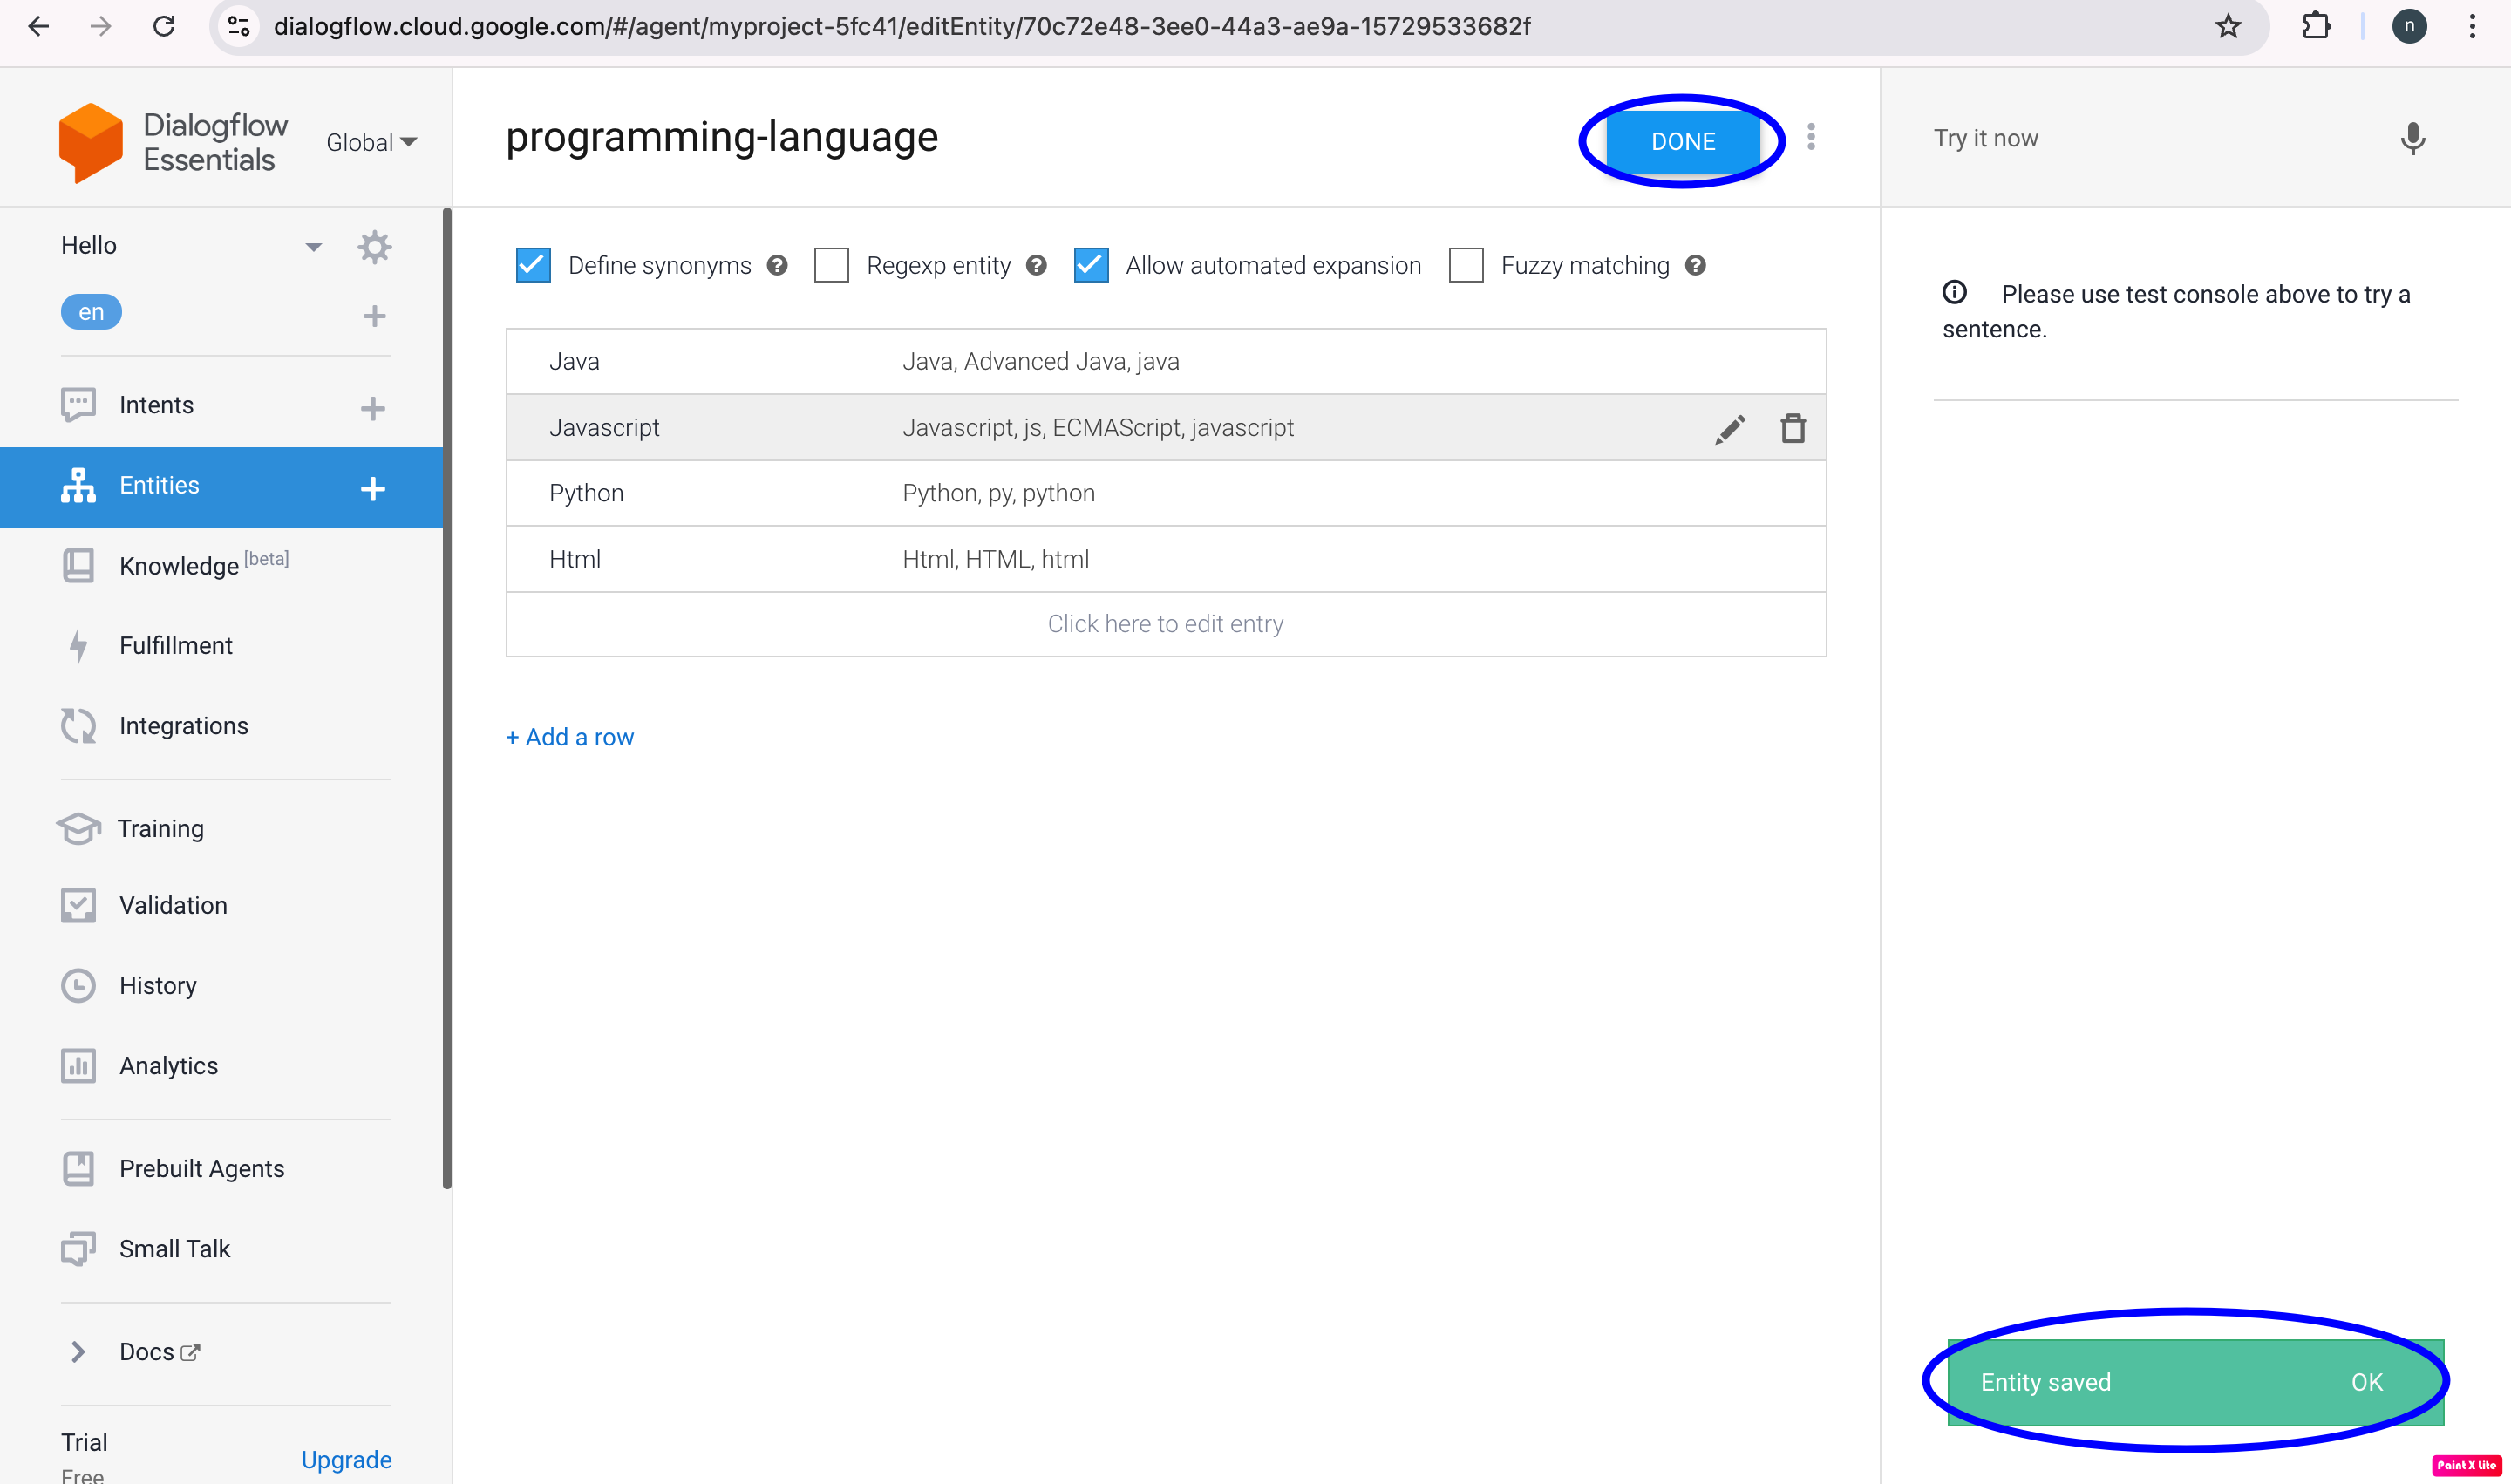Expand the Hello agent selector
The image size is (2511, 1484).
[313, 245]
